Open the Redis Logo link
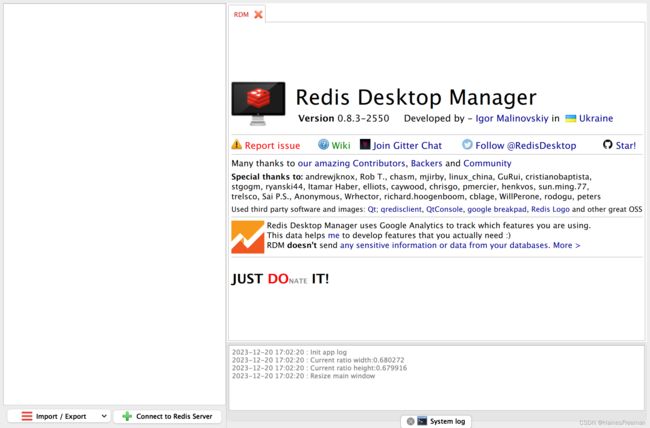This screenshot has height=428, width=650. (550, 209)
